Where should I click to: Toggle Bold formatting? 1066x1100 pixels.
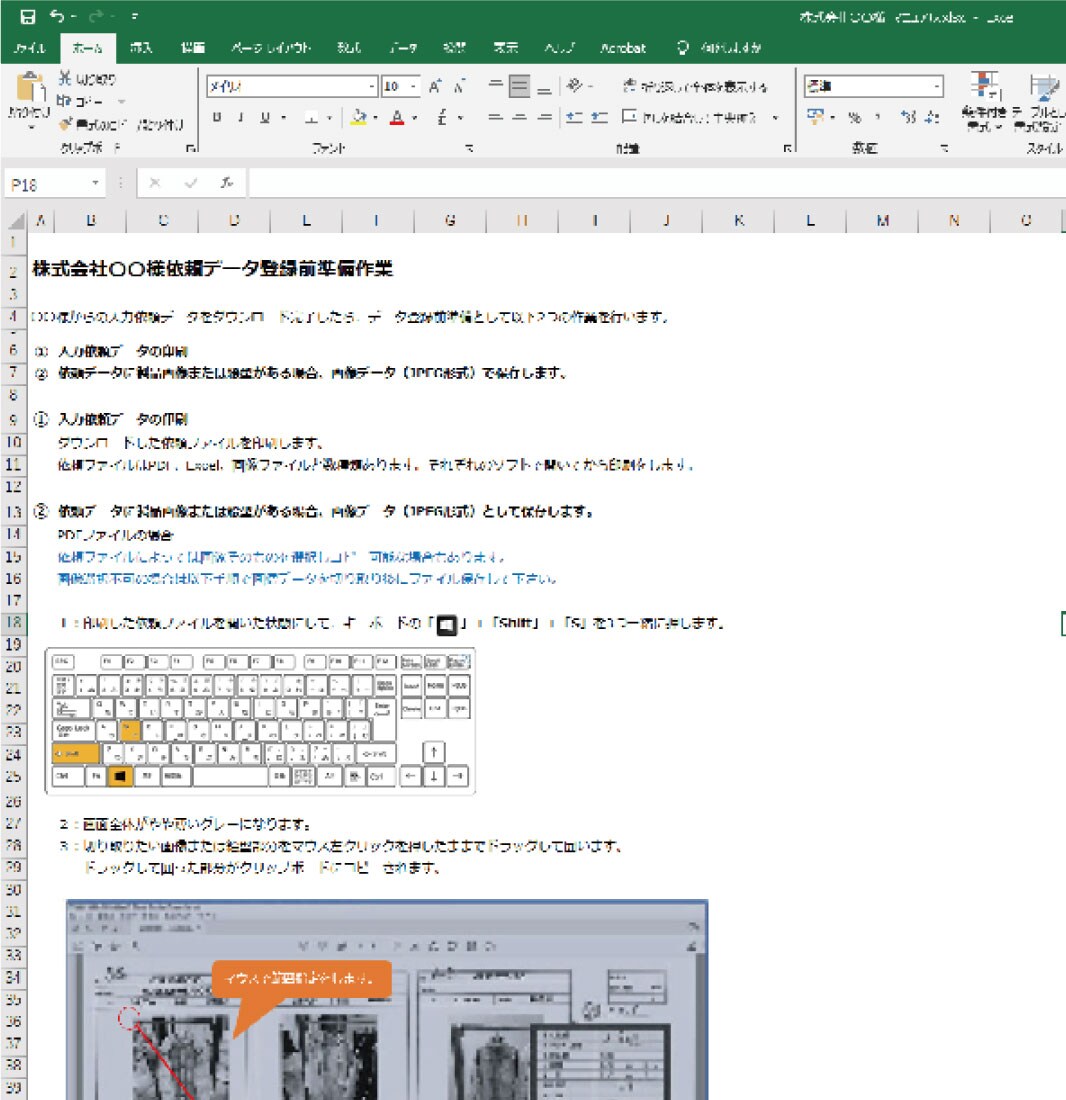tap(217, 117)
